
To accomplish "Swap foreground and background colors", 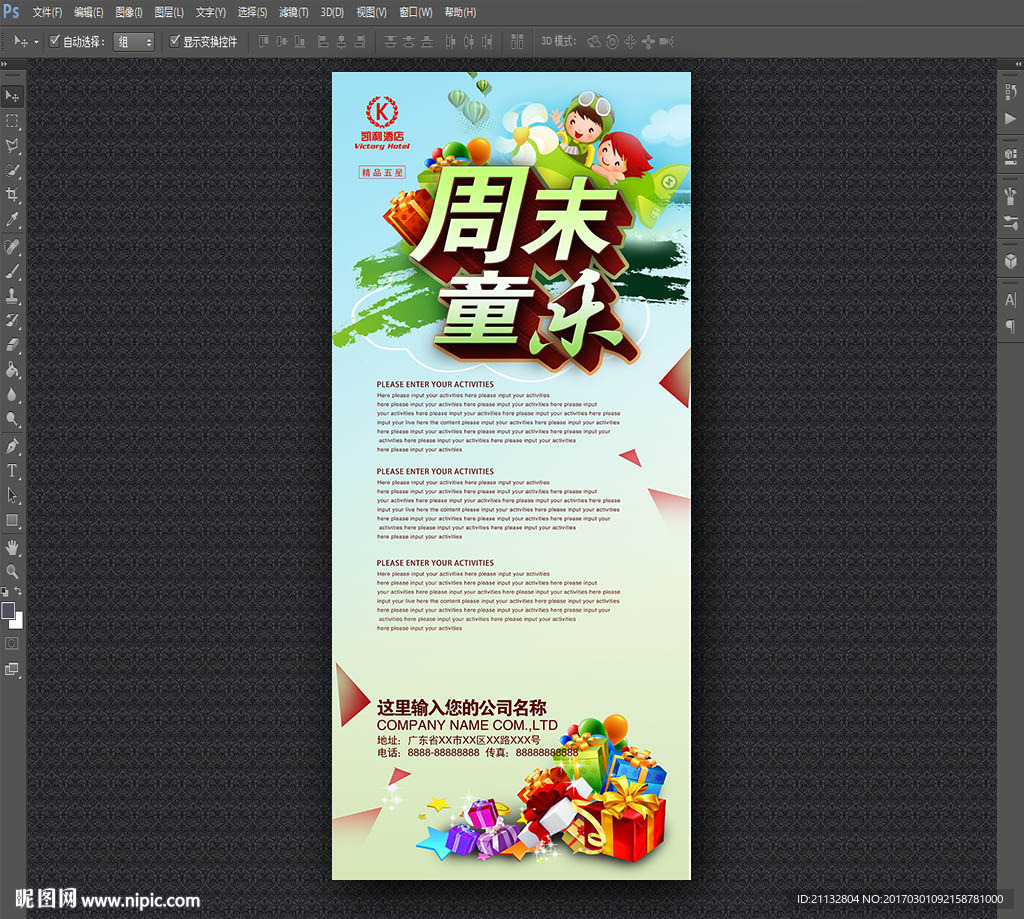I will pyautogui.click(x=18, y=590).
